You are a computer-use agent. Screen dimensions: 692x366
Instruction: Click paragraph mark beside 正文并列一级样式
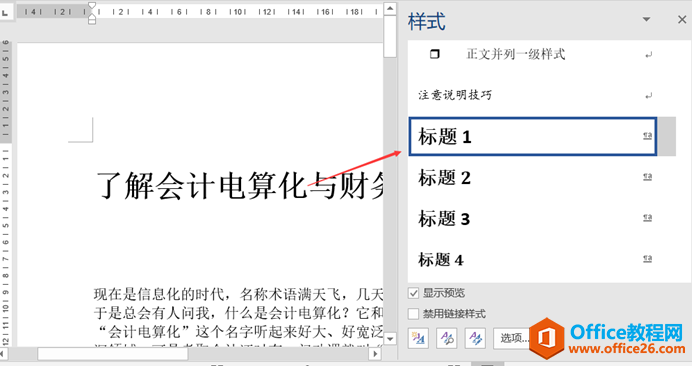[648, 55]
